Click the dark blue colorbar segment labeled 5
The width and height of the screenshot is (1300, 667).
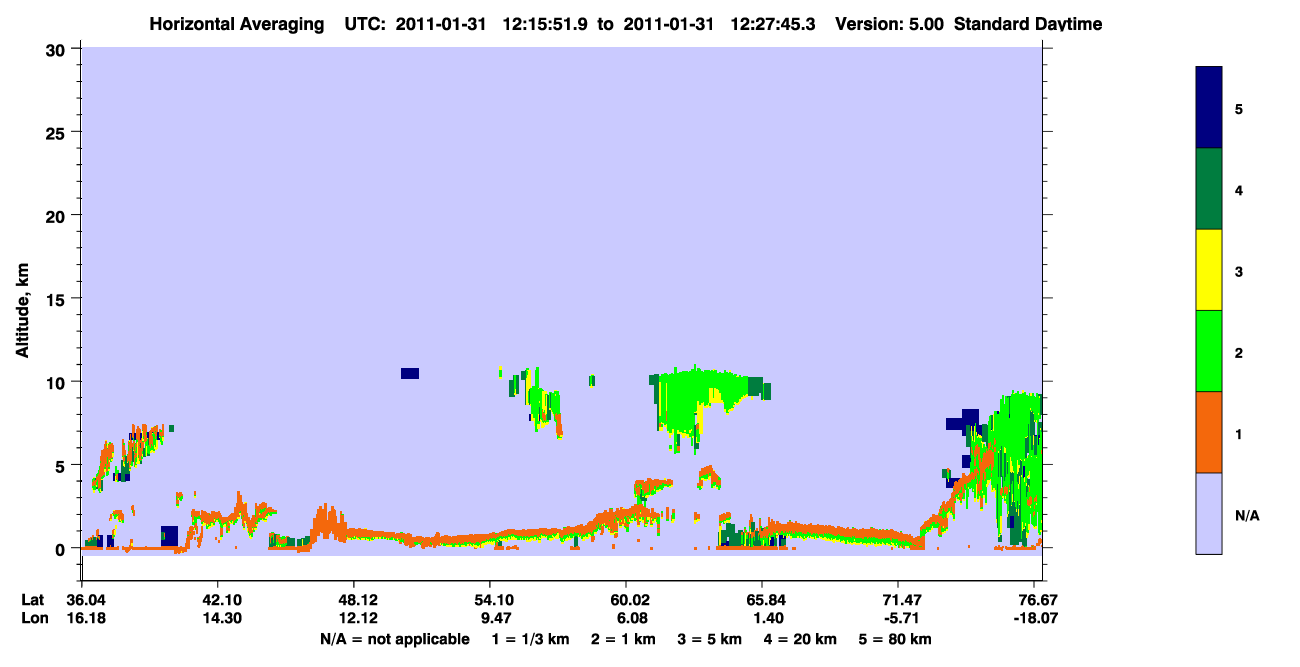(x=1209, y=108)
